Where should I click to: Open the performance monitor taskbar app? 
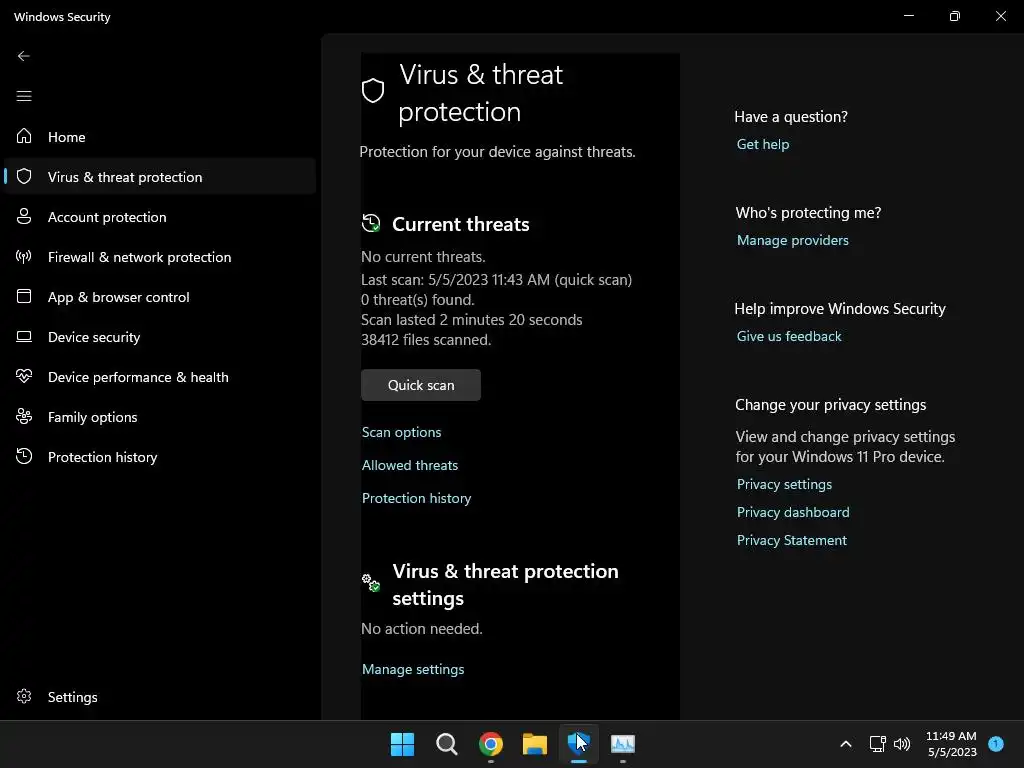(623, 744)
